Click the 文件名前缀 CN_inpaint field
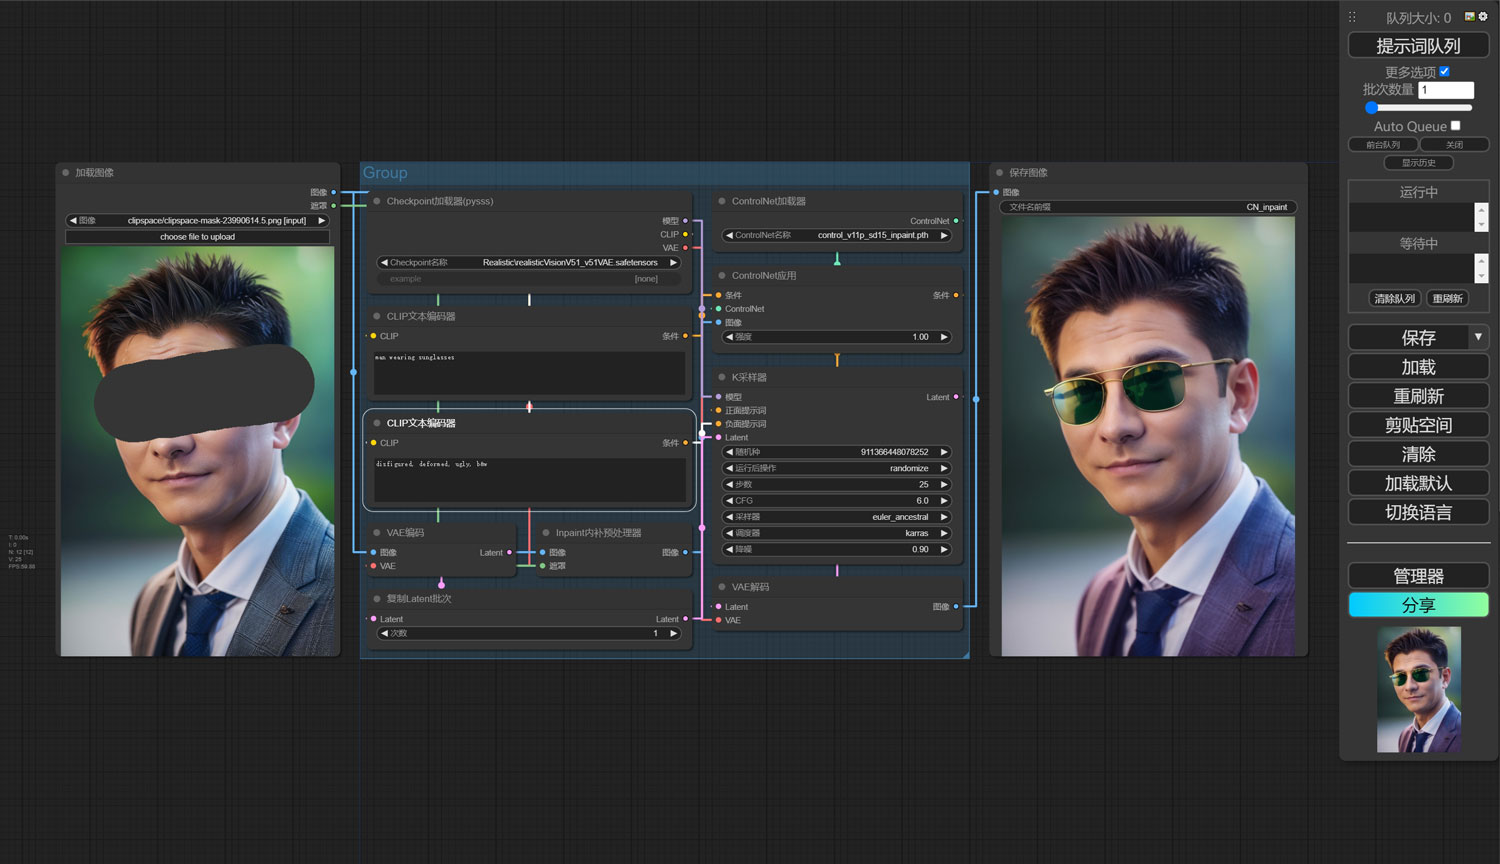Screen dimensions: 1500x864 click(x=1148, y=207)
